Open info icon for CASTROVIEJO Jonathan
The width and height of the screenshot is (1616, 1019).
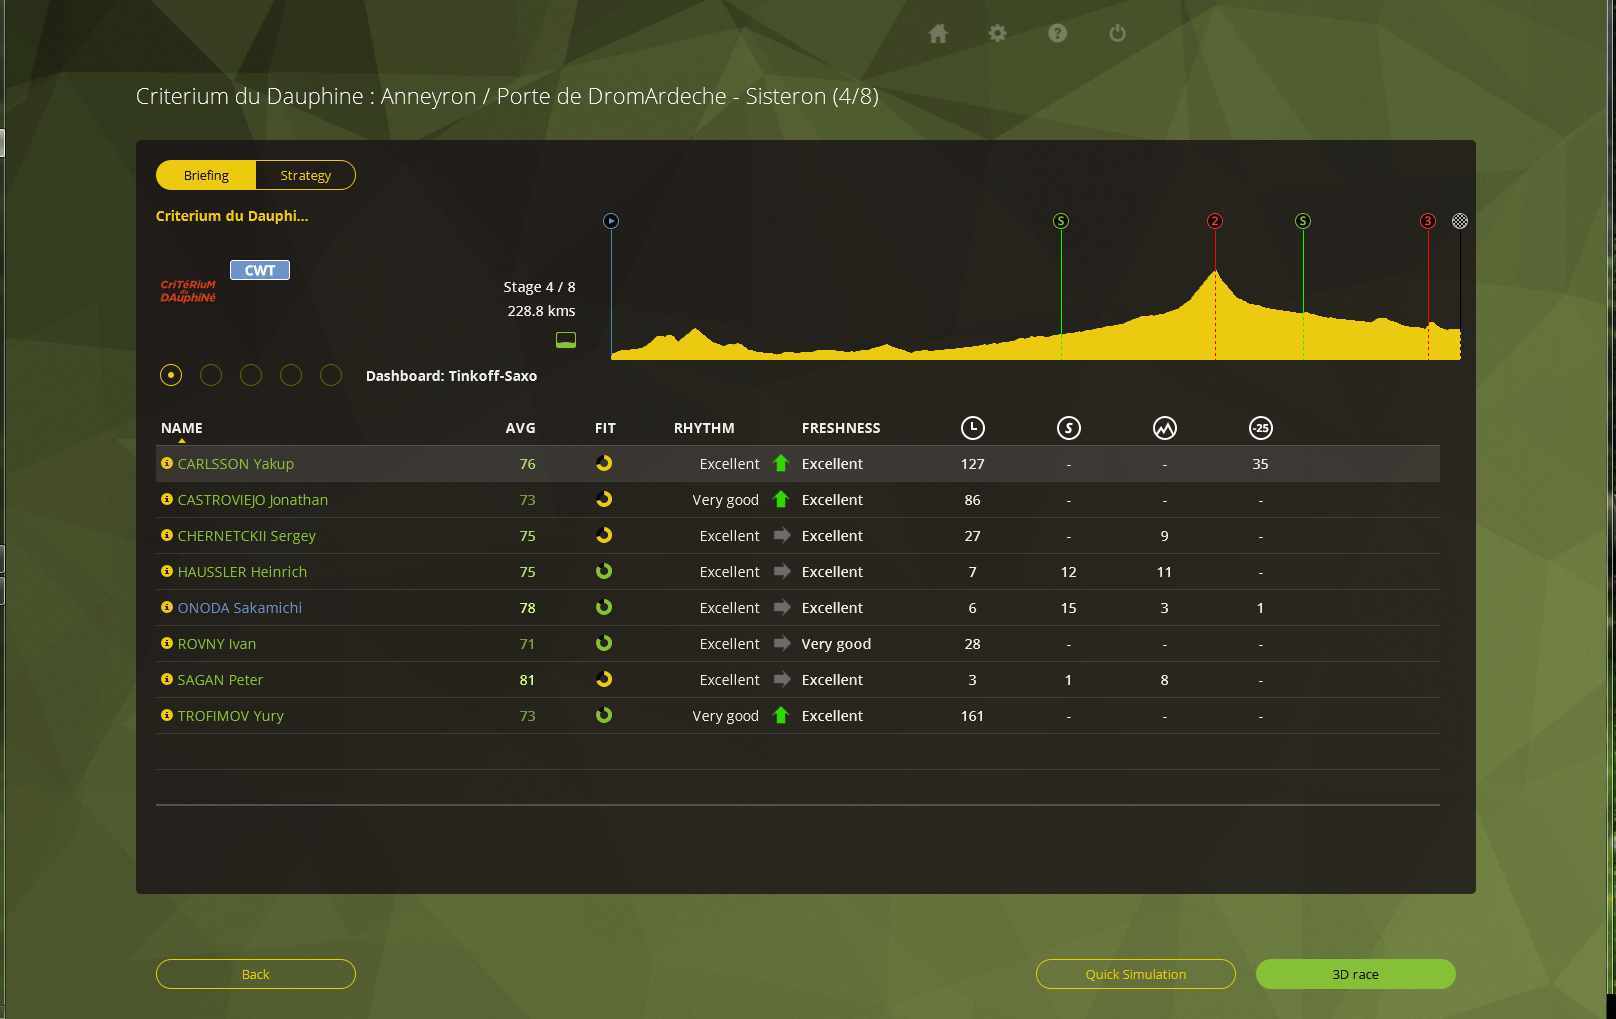click(x=167, y=499)
